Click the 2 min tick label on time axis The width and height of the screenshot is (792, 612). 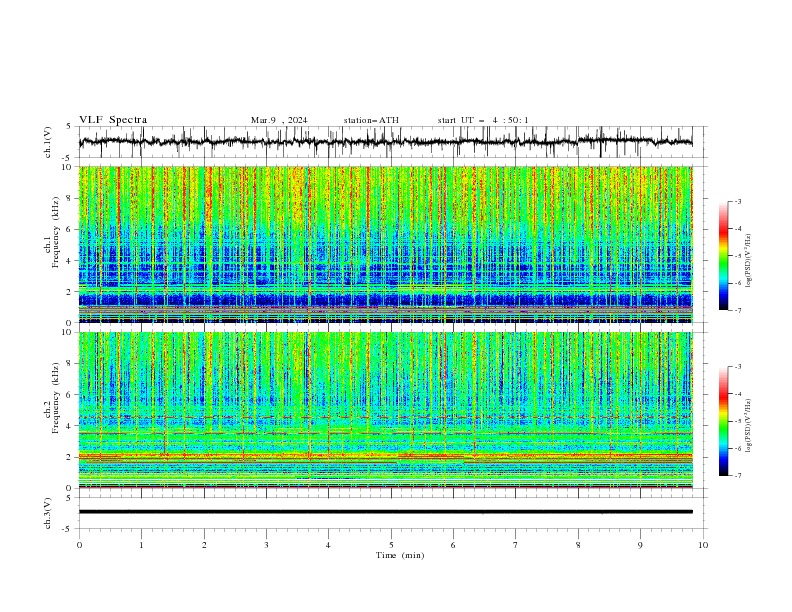[204, 545]
